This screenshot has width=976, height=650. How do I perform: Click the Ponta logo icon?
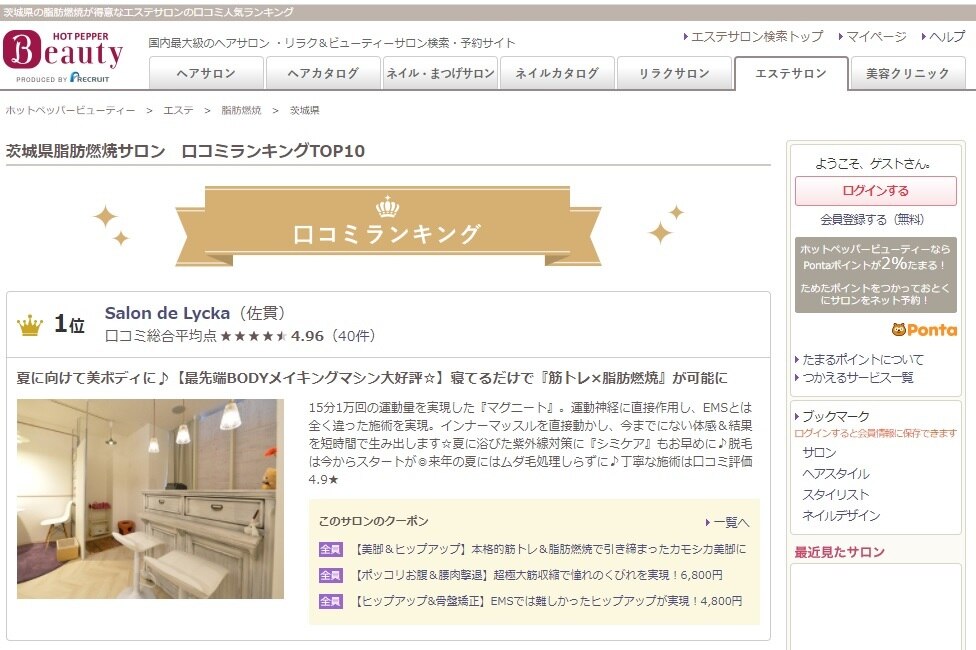click(x=924, y=330)
